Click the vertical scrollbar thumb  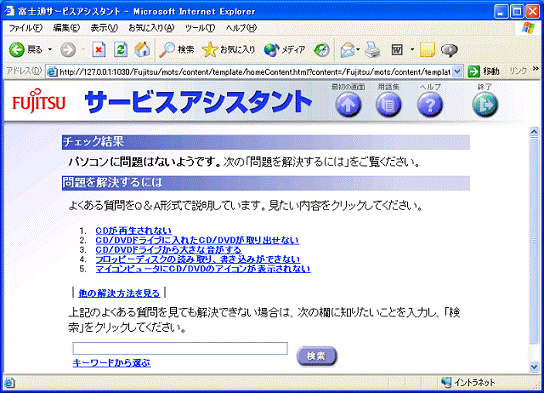[534, 241]
